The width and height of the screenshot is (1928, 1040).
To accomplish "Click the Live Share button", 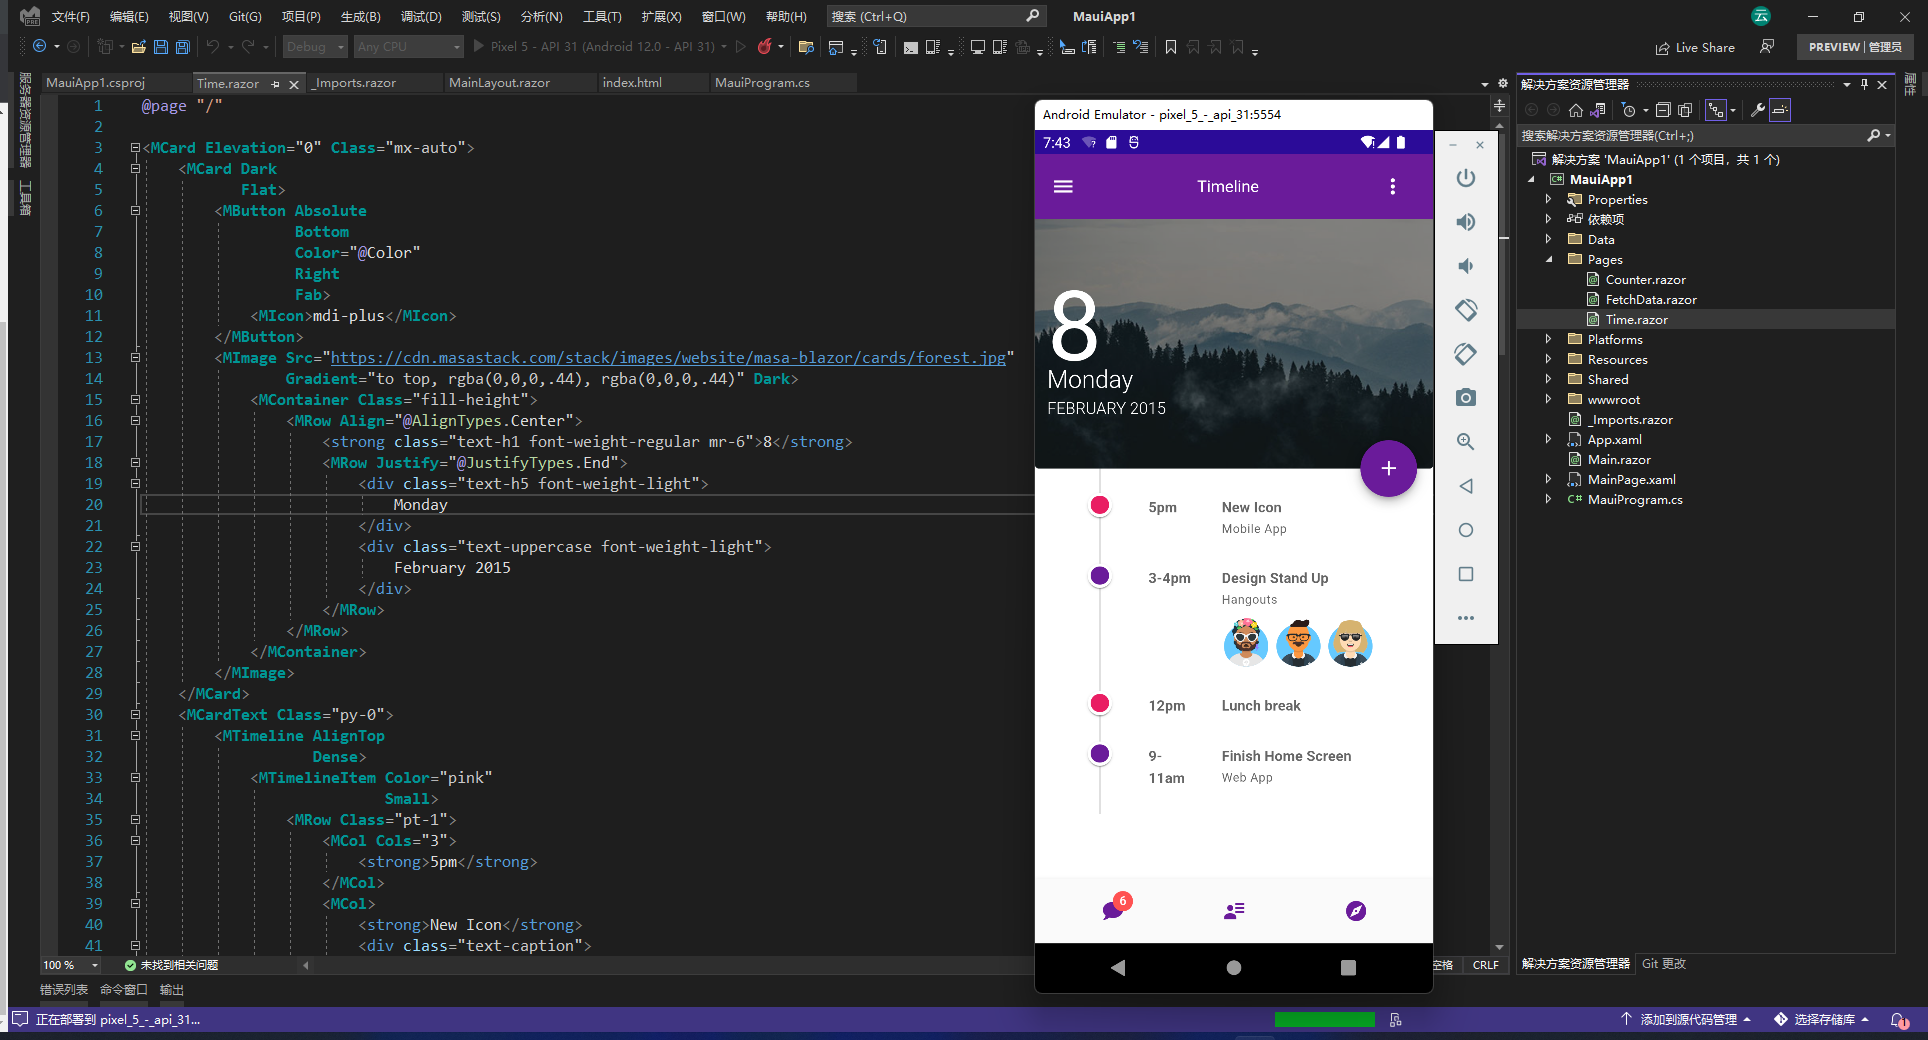I will click(1695, 47).
